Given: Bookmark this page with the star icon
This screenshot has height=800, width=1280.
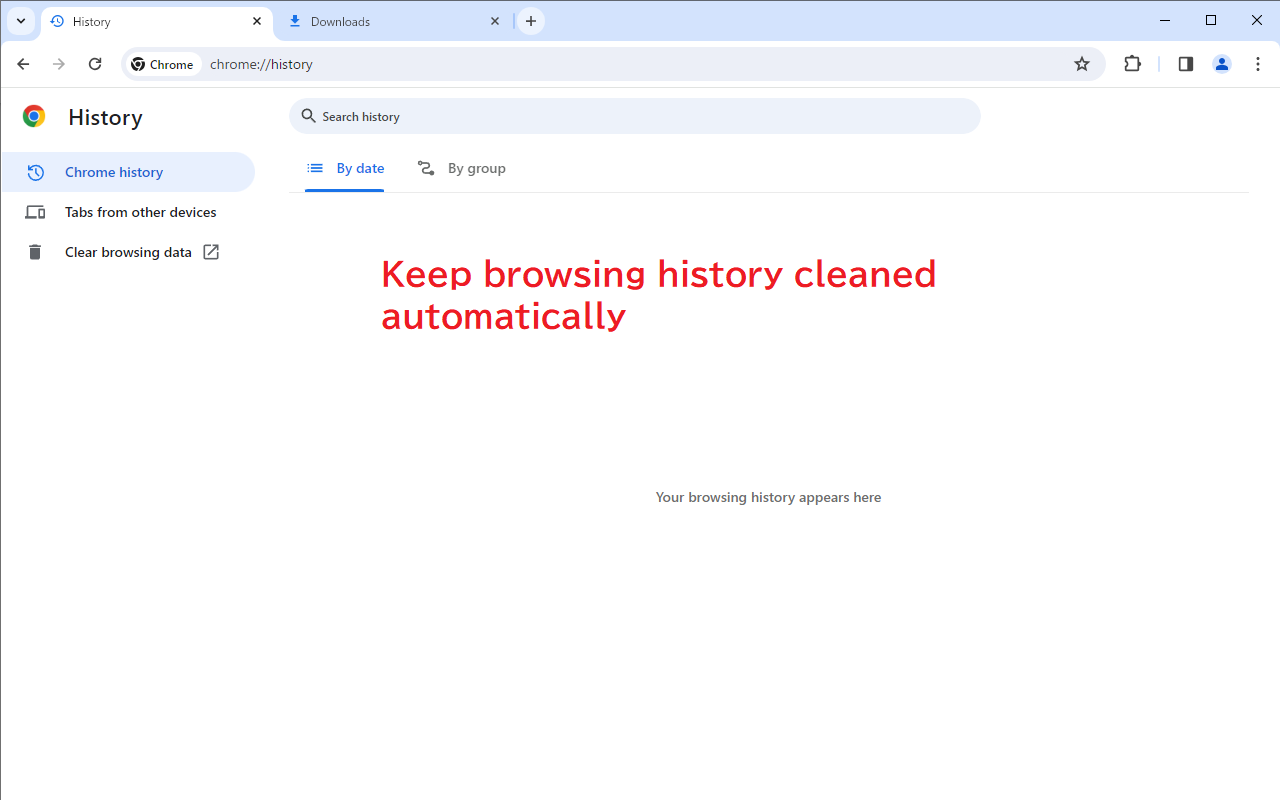Looking at the screenshot, I should tap(1081, 63).
